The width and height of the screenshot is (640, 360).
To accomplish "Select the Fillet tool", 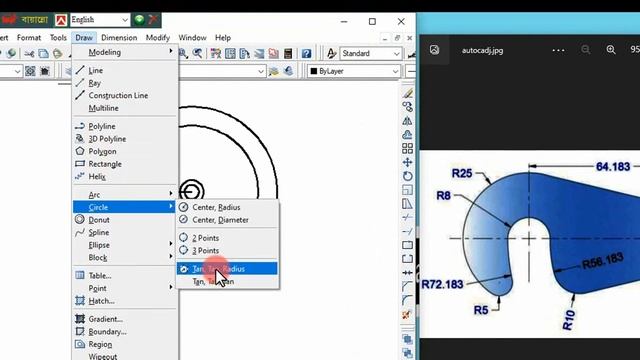I will [x=407, y=300].
